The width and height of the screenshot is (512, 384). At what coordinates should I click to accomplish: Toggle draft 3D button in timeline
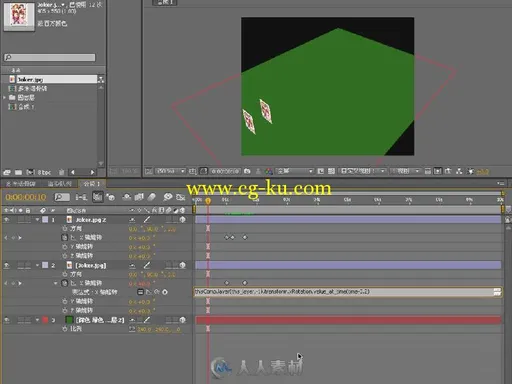click(x=111, y=197)
